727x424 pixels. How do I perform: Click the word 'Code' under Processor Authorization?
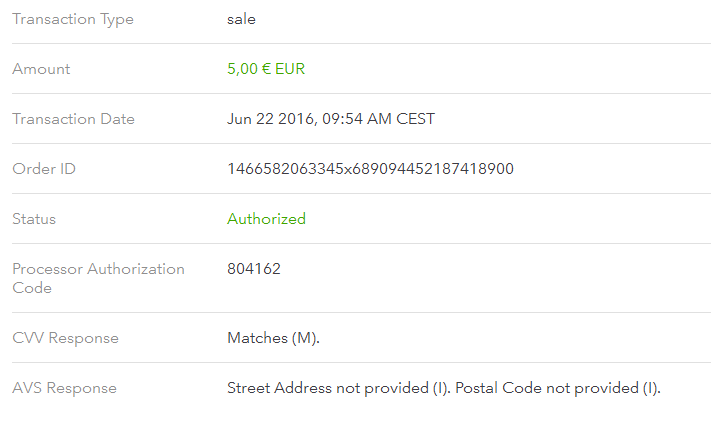click(32, 288)
